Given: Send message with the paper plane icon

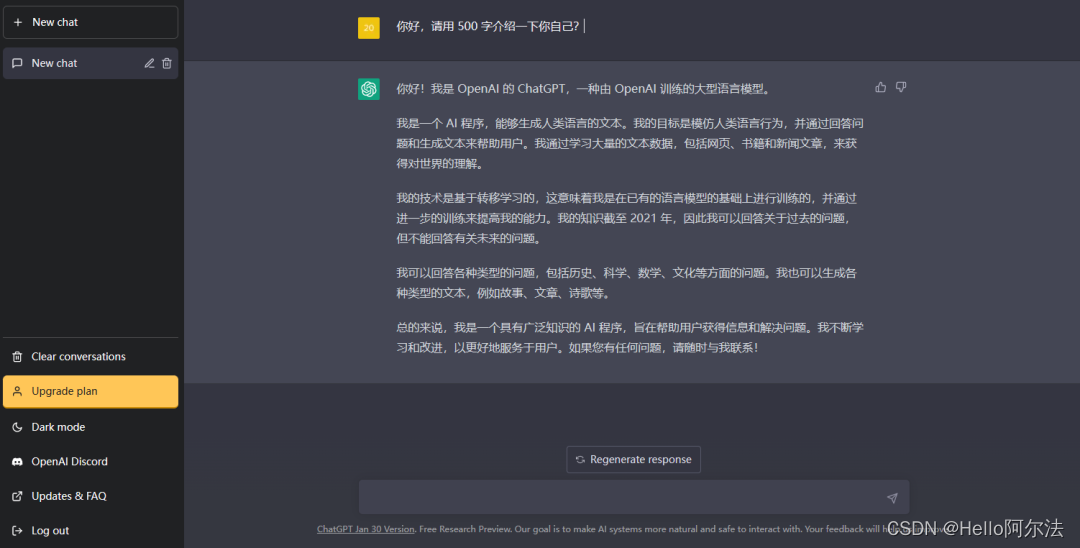Looking at the screenshot, I should (x=892, y=498).
